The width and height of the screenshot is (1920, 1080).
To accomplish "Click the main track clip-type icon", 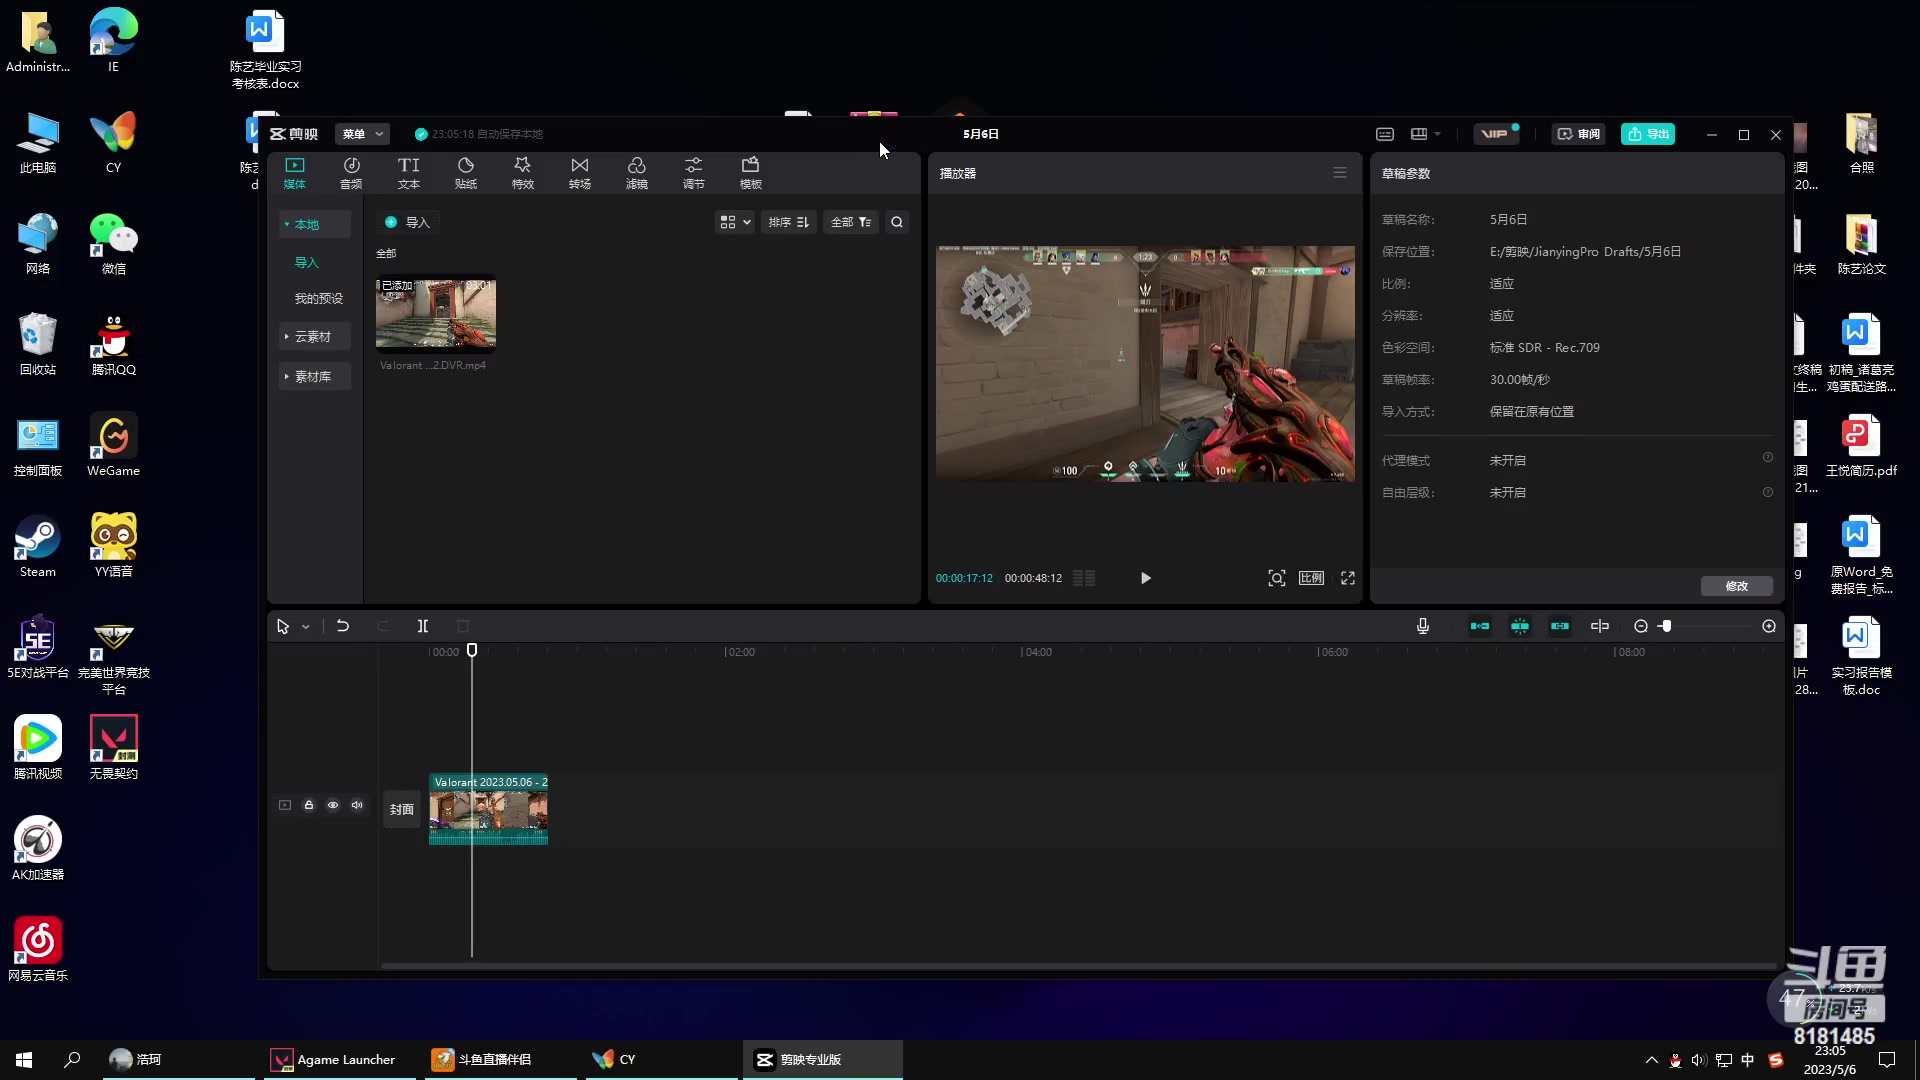I will 285,805.
